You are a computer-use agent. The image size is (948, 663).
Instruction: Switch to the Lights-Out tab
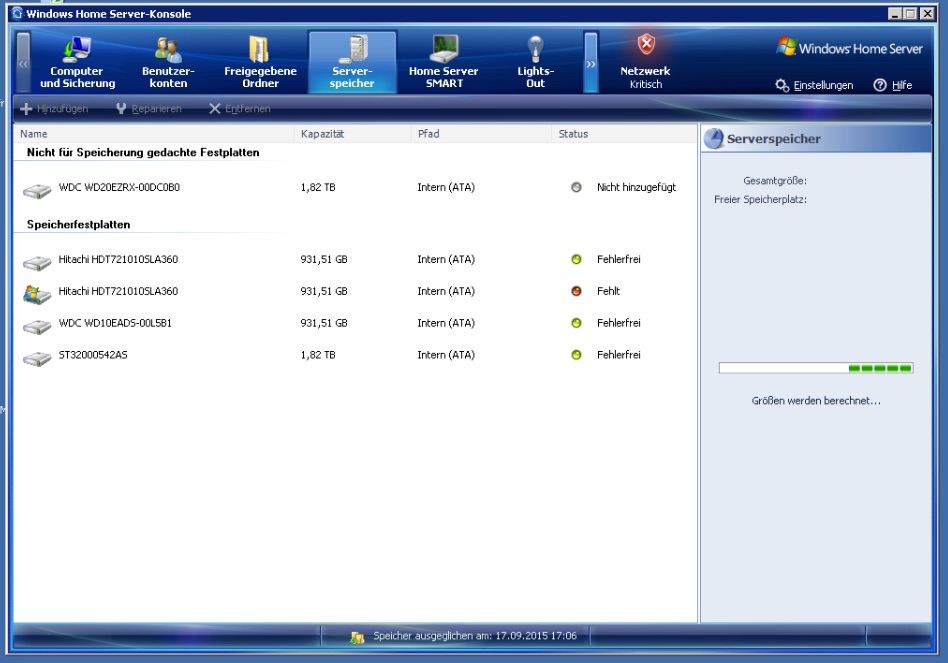(x=535, y=62)
